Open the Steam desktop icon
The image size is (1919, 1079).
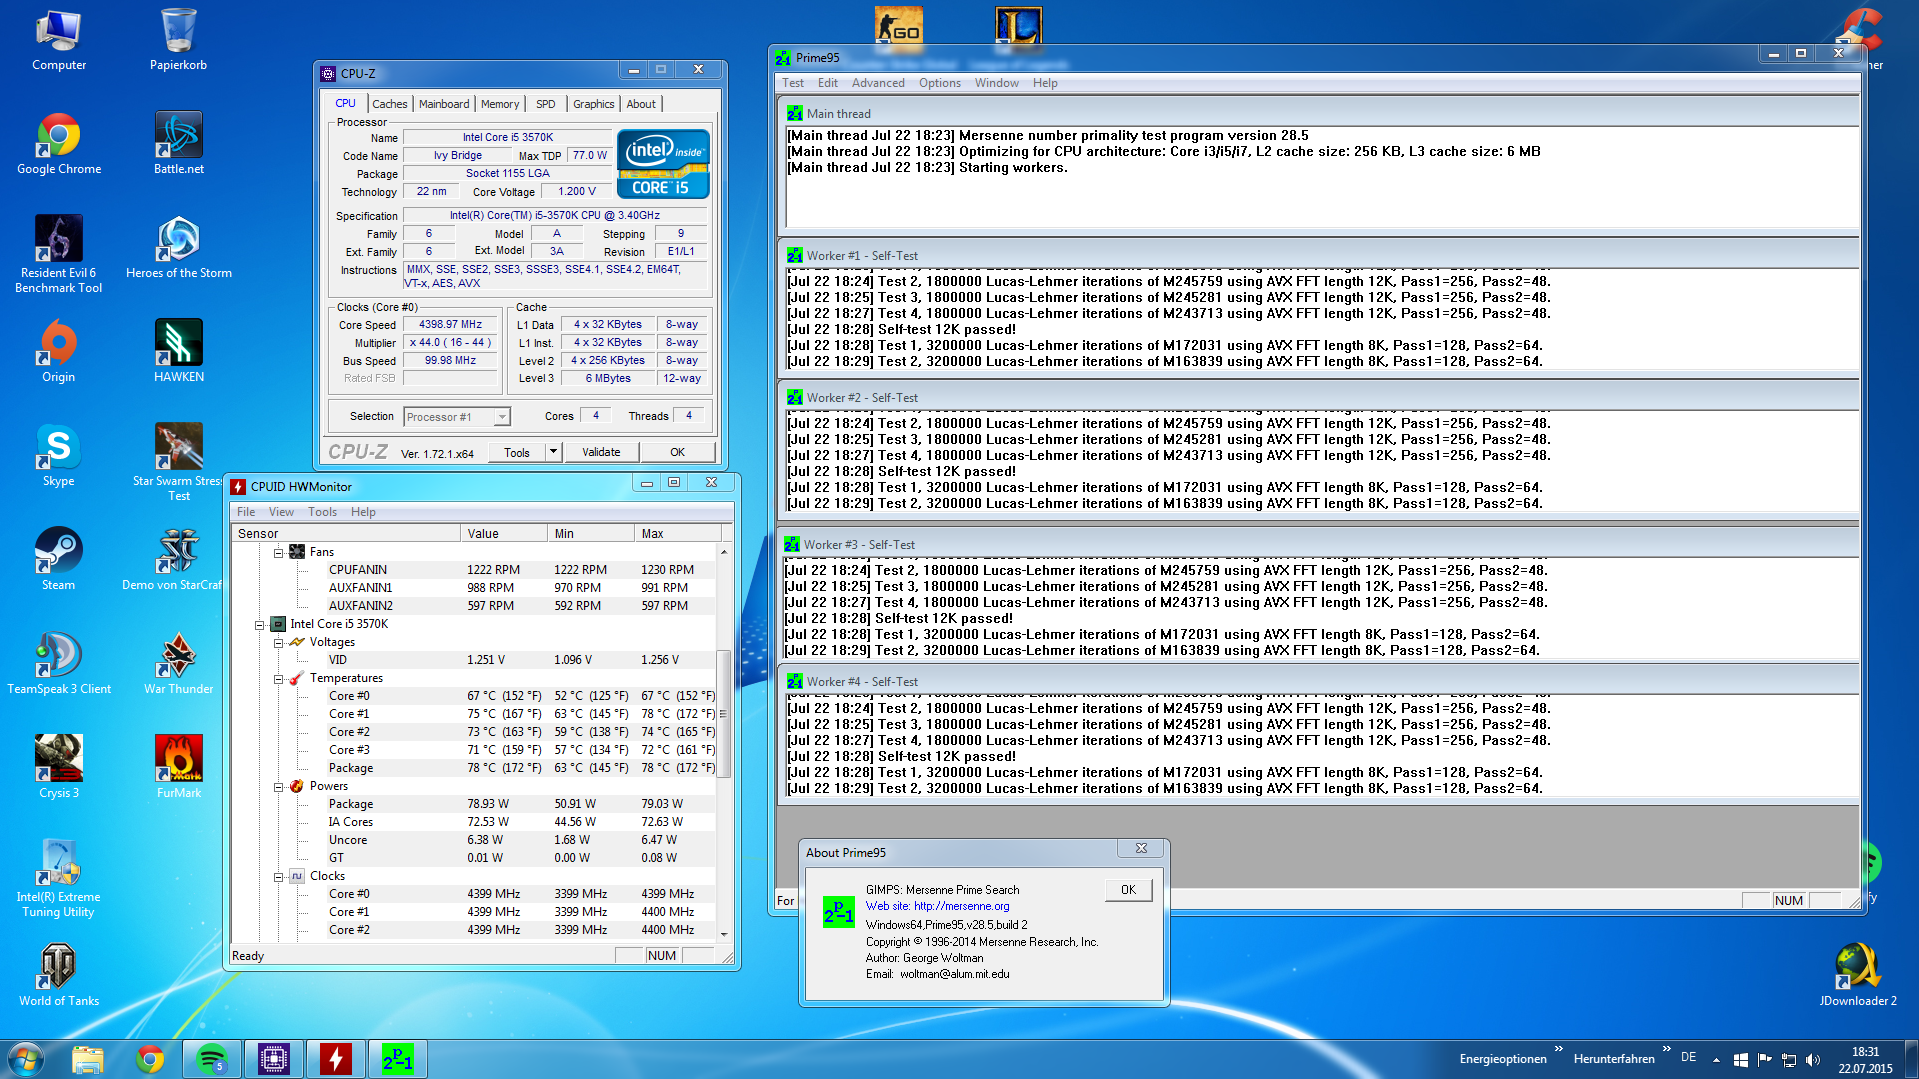click(58, 553)
